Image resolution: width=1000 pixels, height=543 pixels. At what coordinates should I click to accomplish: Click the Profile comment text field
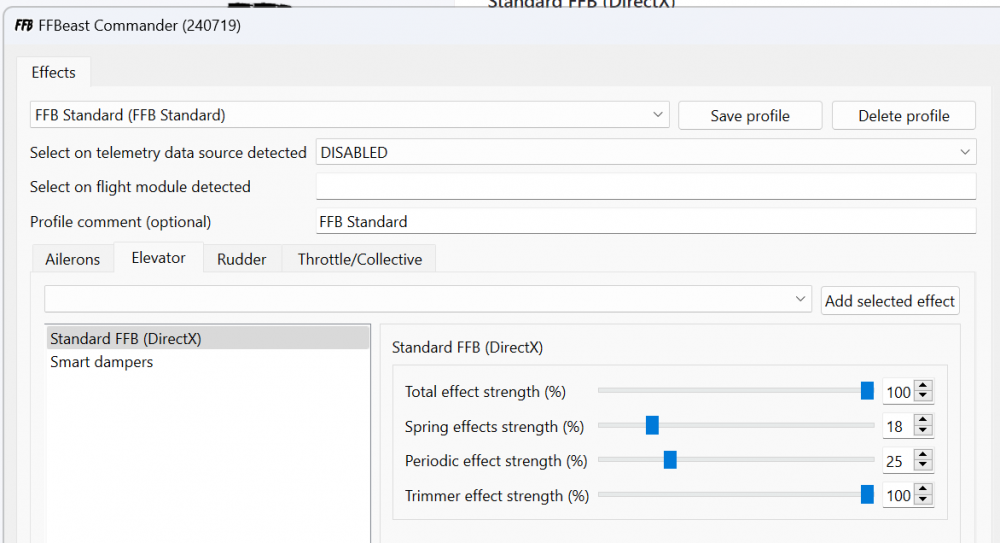pyautogui.click(x=645, y=221)
